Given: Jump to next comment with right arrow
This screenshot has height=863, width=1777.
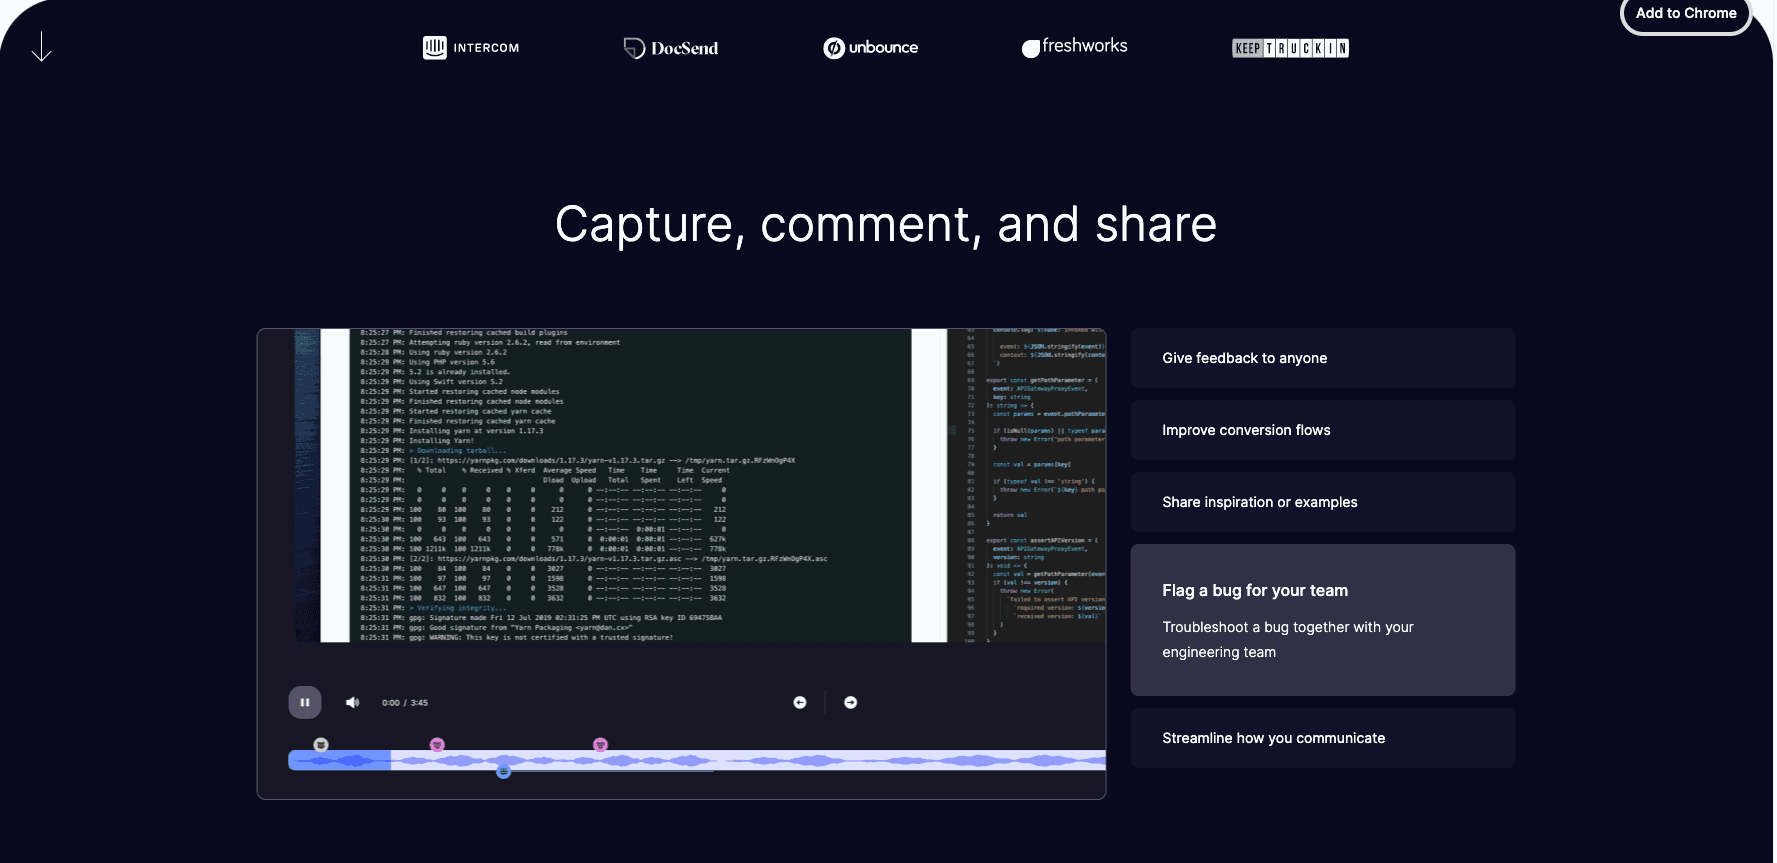Looking at the screenshot, I should click(851, 703).
